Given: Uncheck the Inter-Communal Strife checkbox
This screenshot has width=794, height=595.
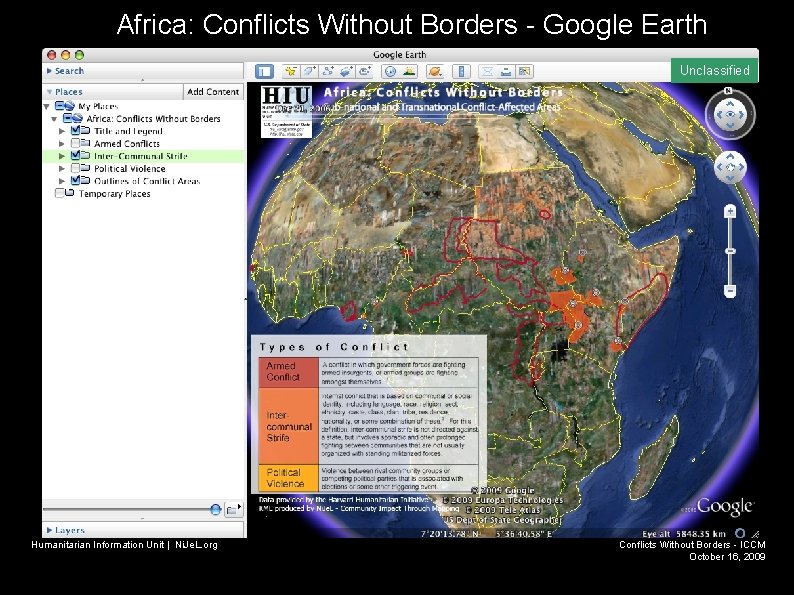Looking at the screenshot, I should [x=75, y=155].
